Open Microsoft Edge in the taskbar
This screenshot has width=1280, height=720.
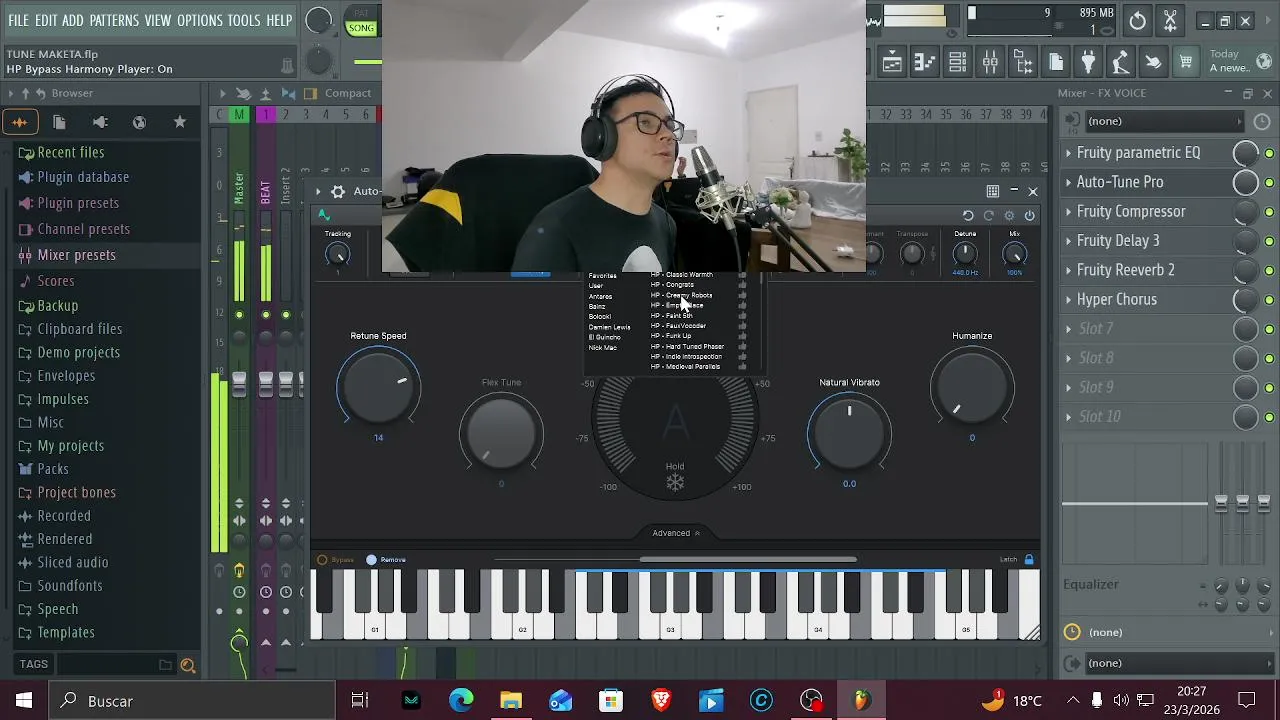coord(461,701)
